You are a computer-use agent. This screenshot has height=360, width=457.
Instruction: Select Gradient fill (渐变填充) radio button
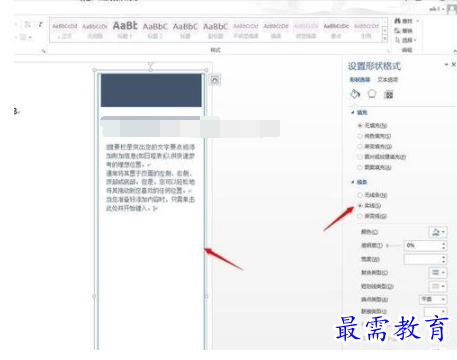click(360, 146)
